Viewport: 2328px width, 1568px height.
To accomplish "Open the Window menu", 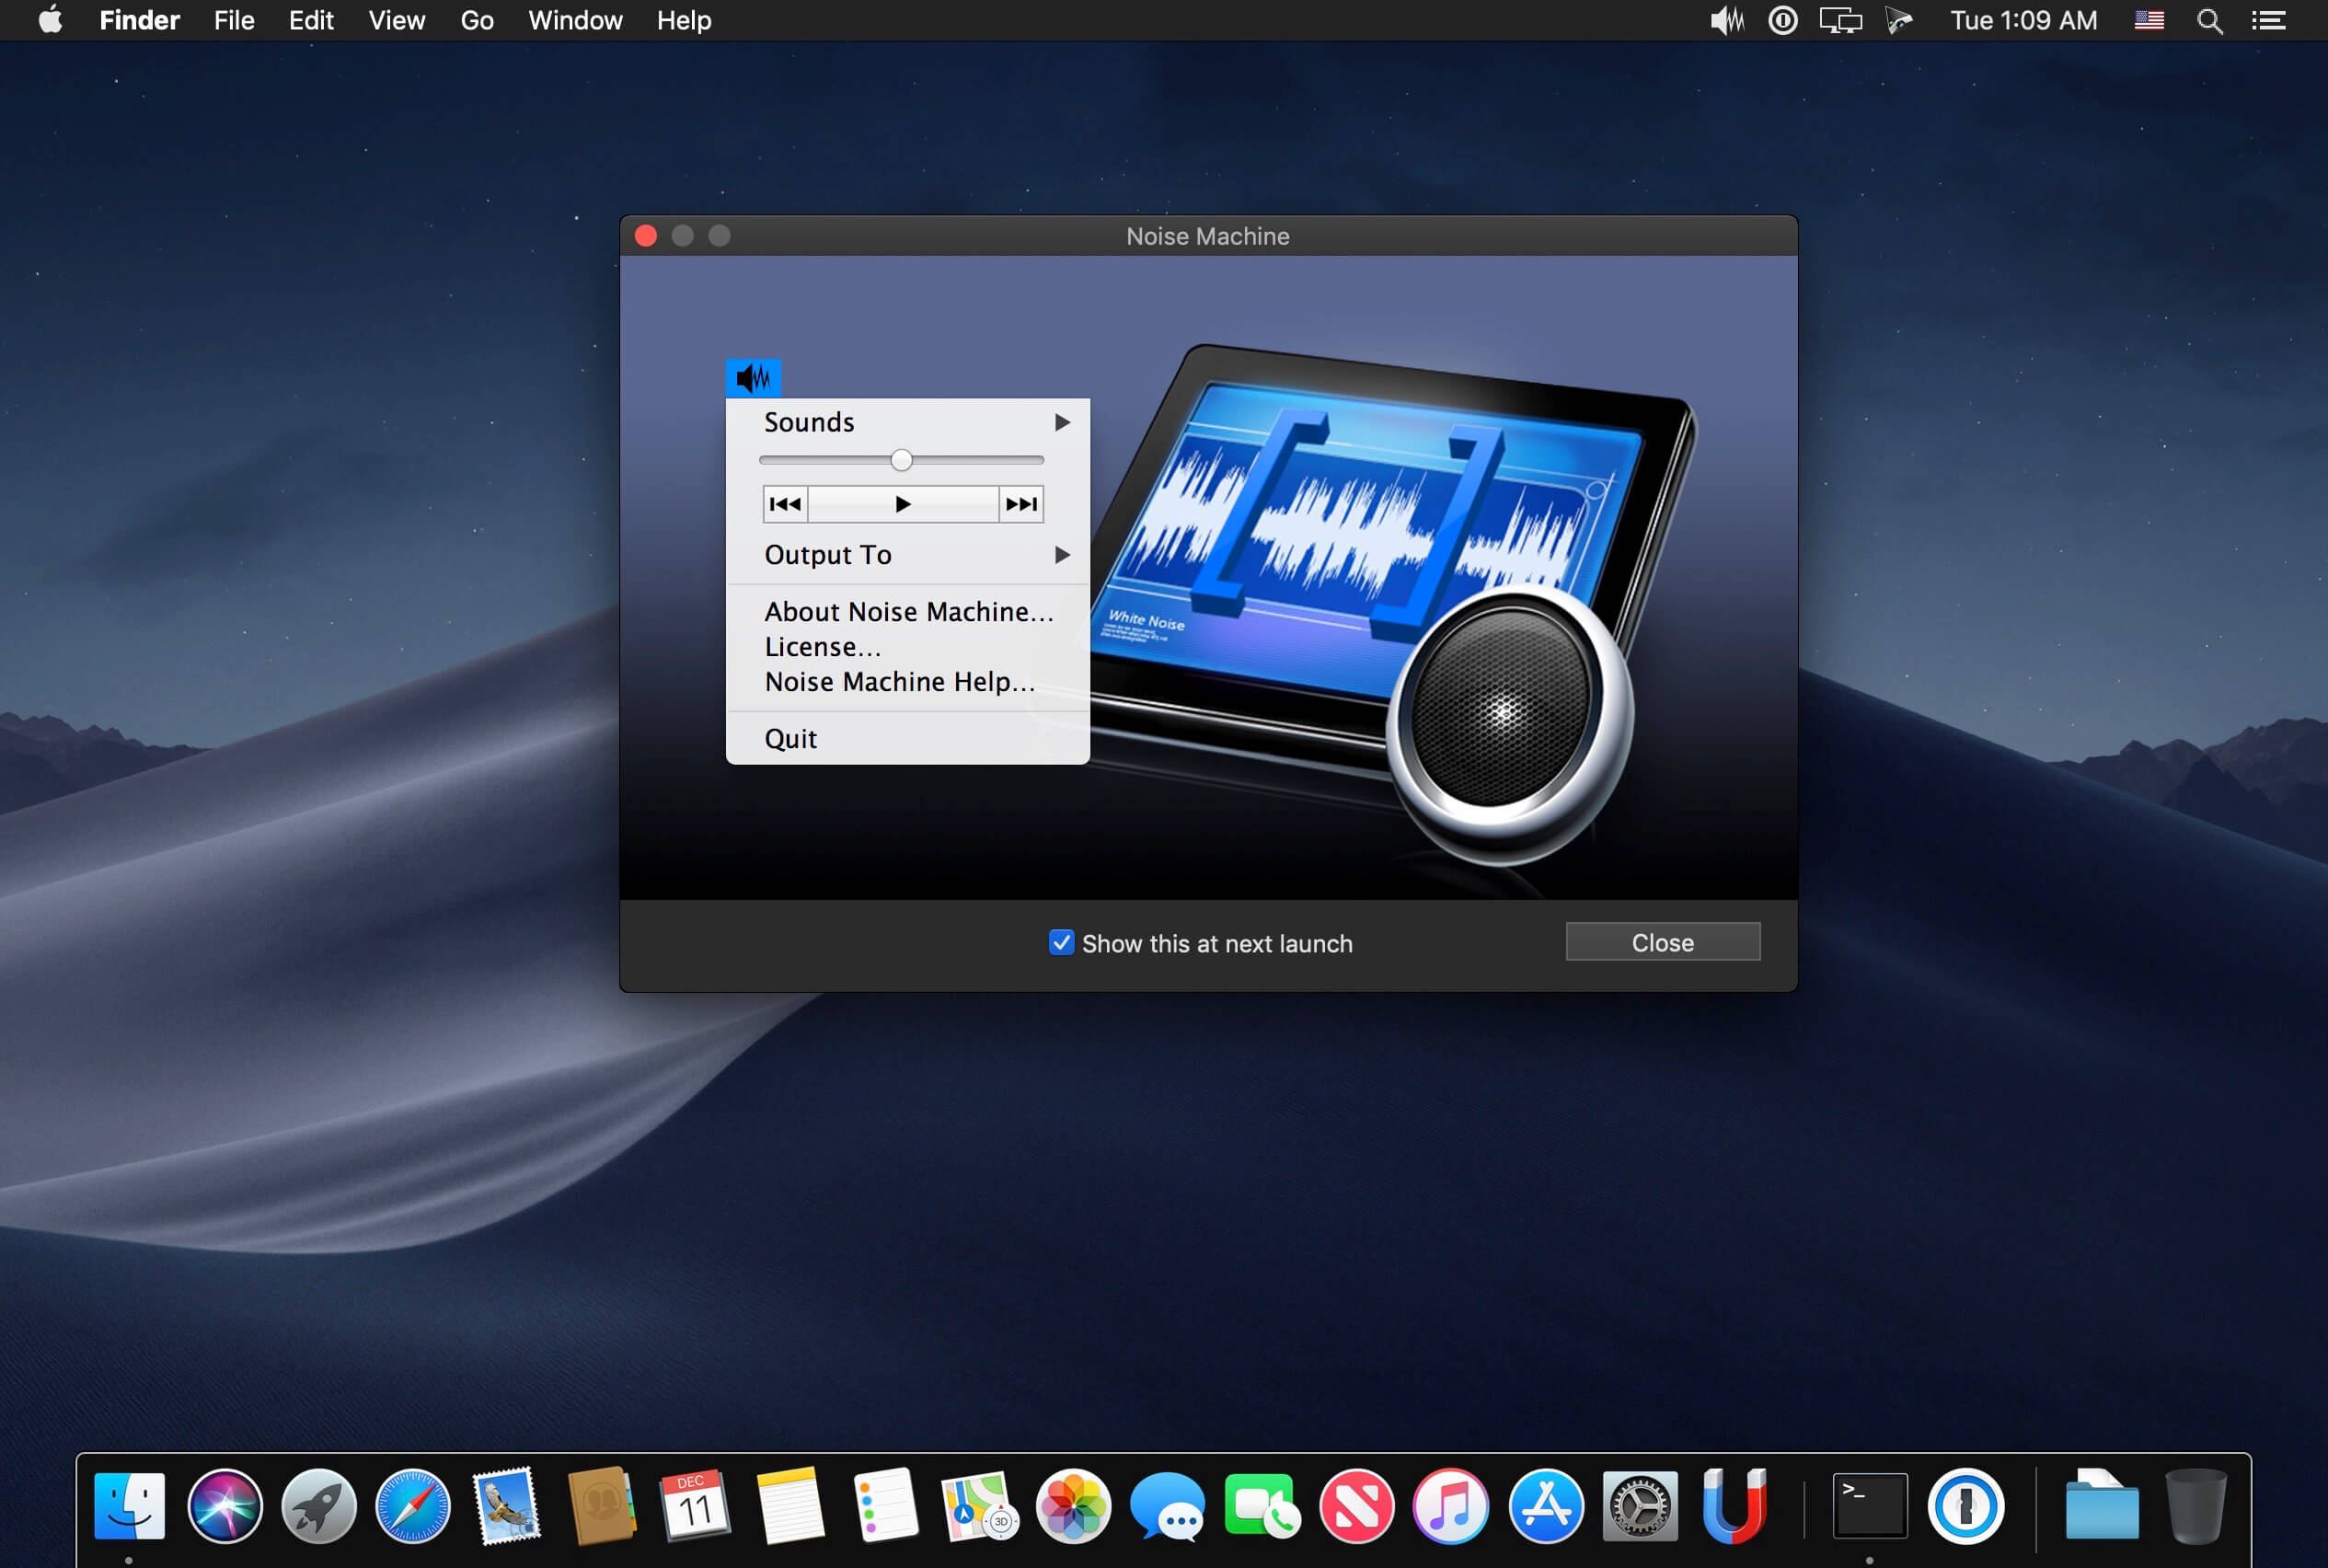I will point(575,21).
